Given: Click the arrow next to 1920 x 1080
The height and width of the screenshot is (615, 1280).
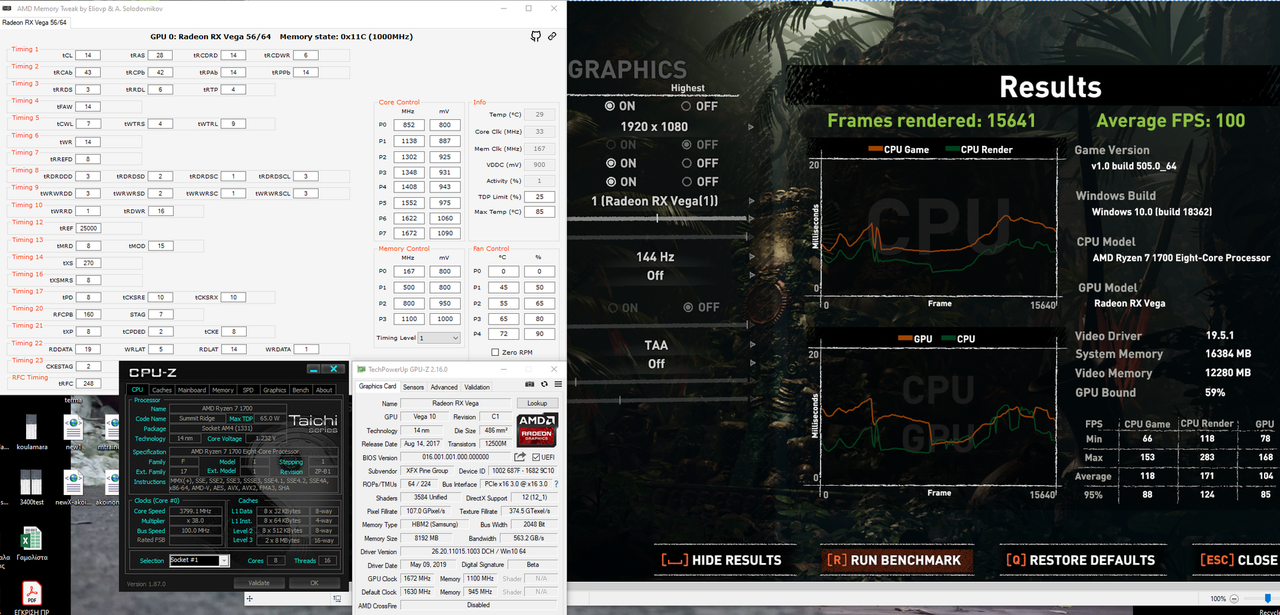Looking at the screenshot, I should tap(751, 127).
